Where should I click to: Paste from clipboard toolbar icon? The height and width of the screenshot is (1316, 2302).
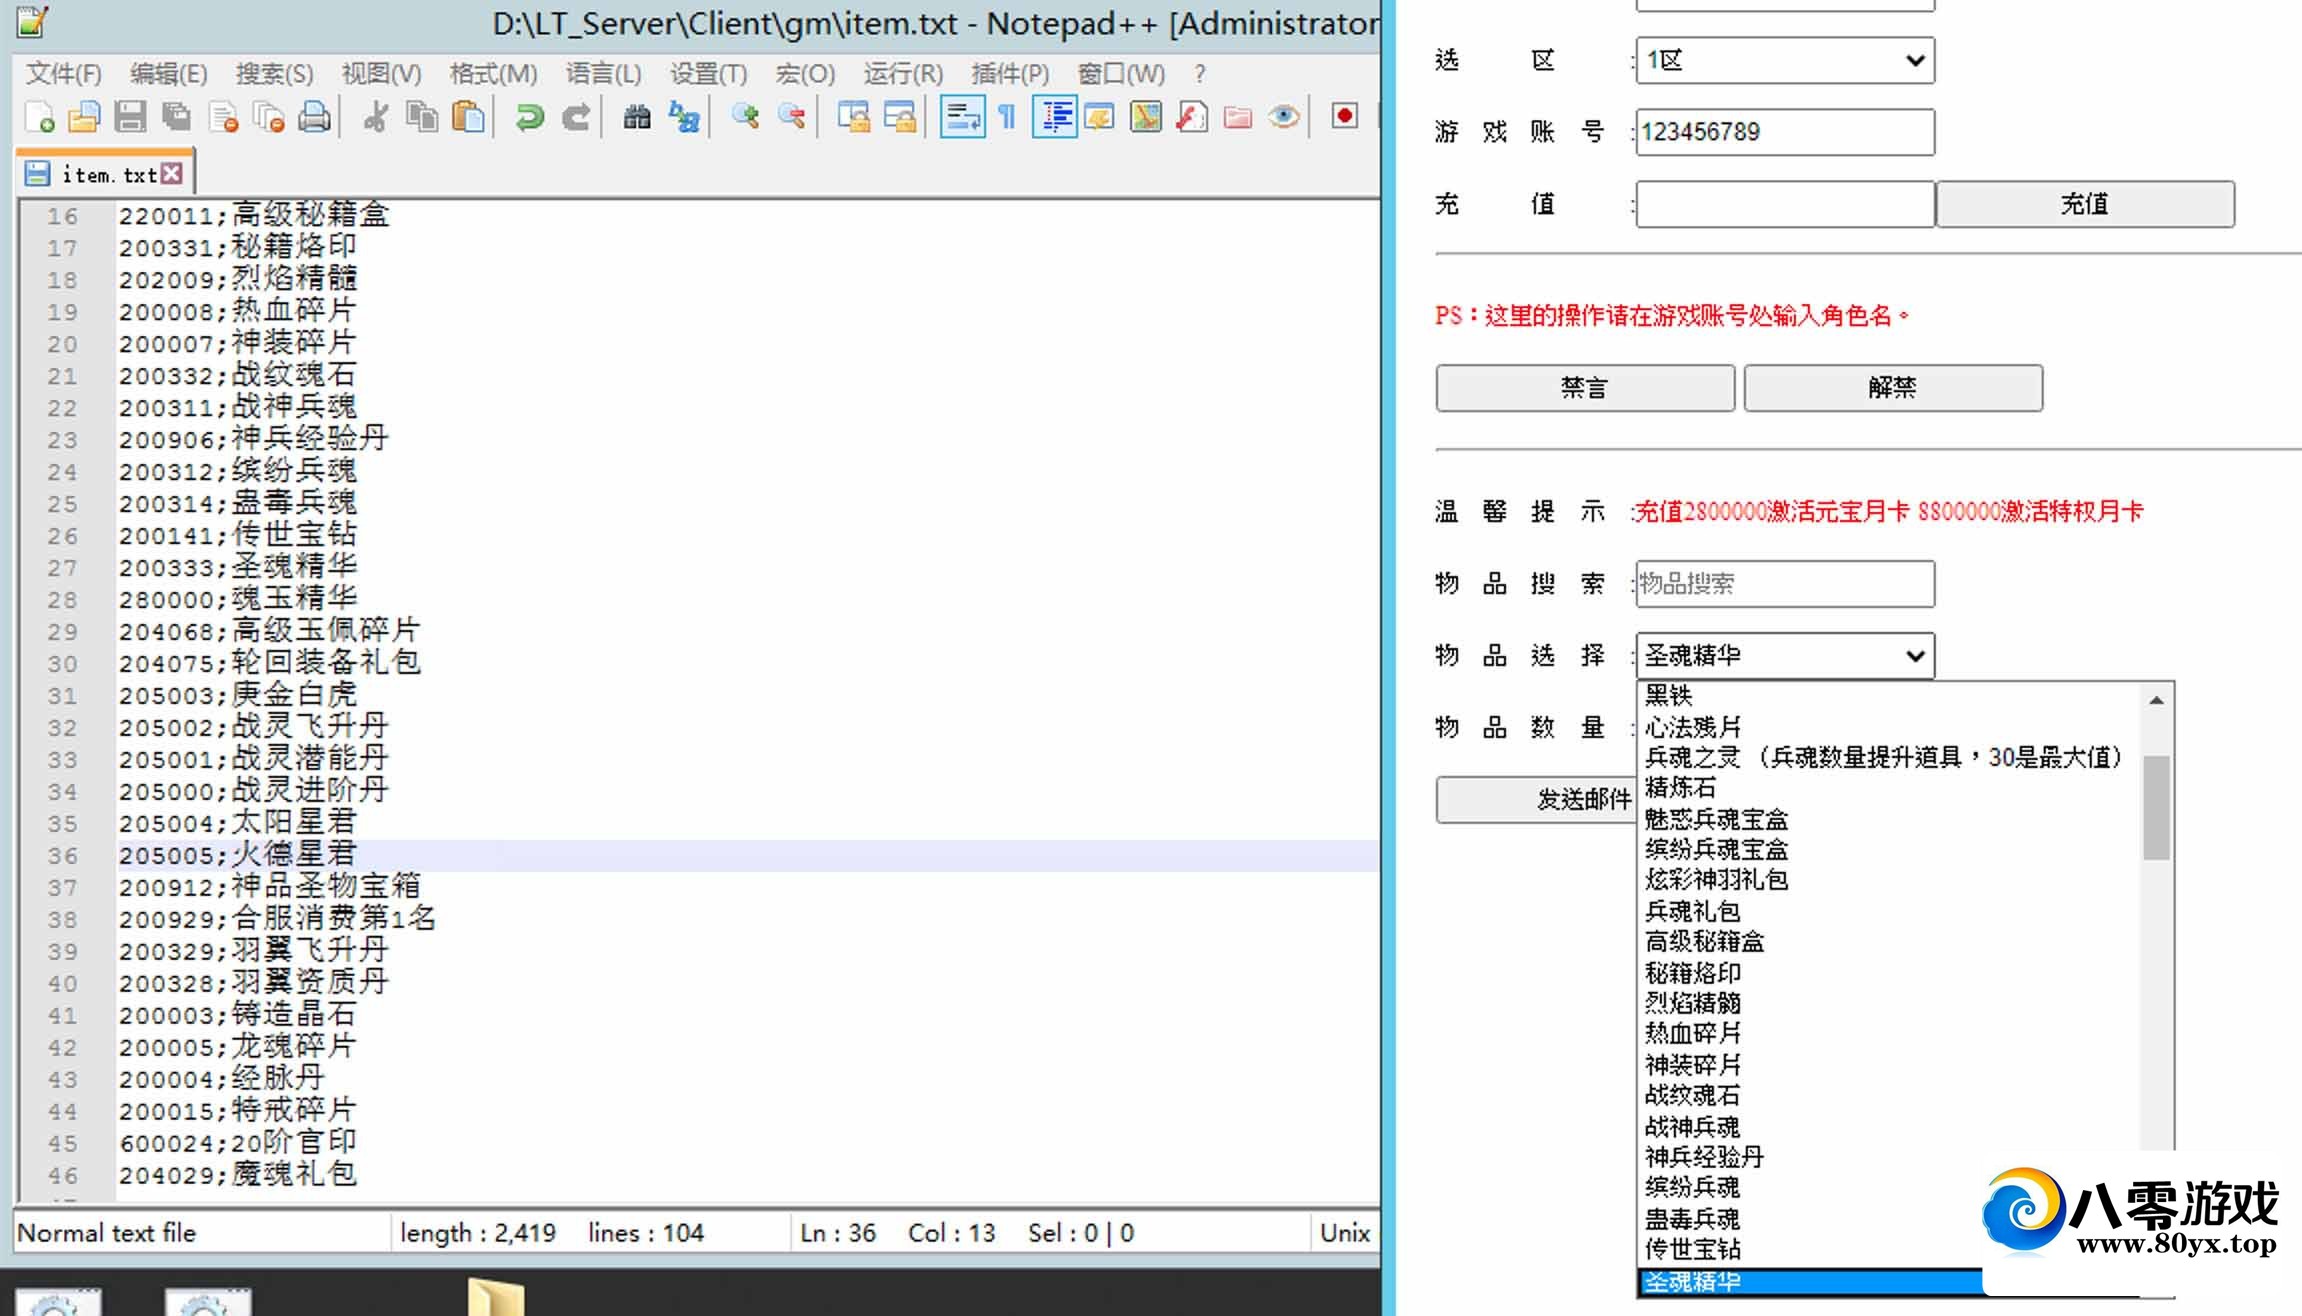468,117
